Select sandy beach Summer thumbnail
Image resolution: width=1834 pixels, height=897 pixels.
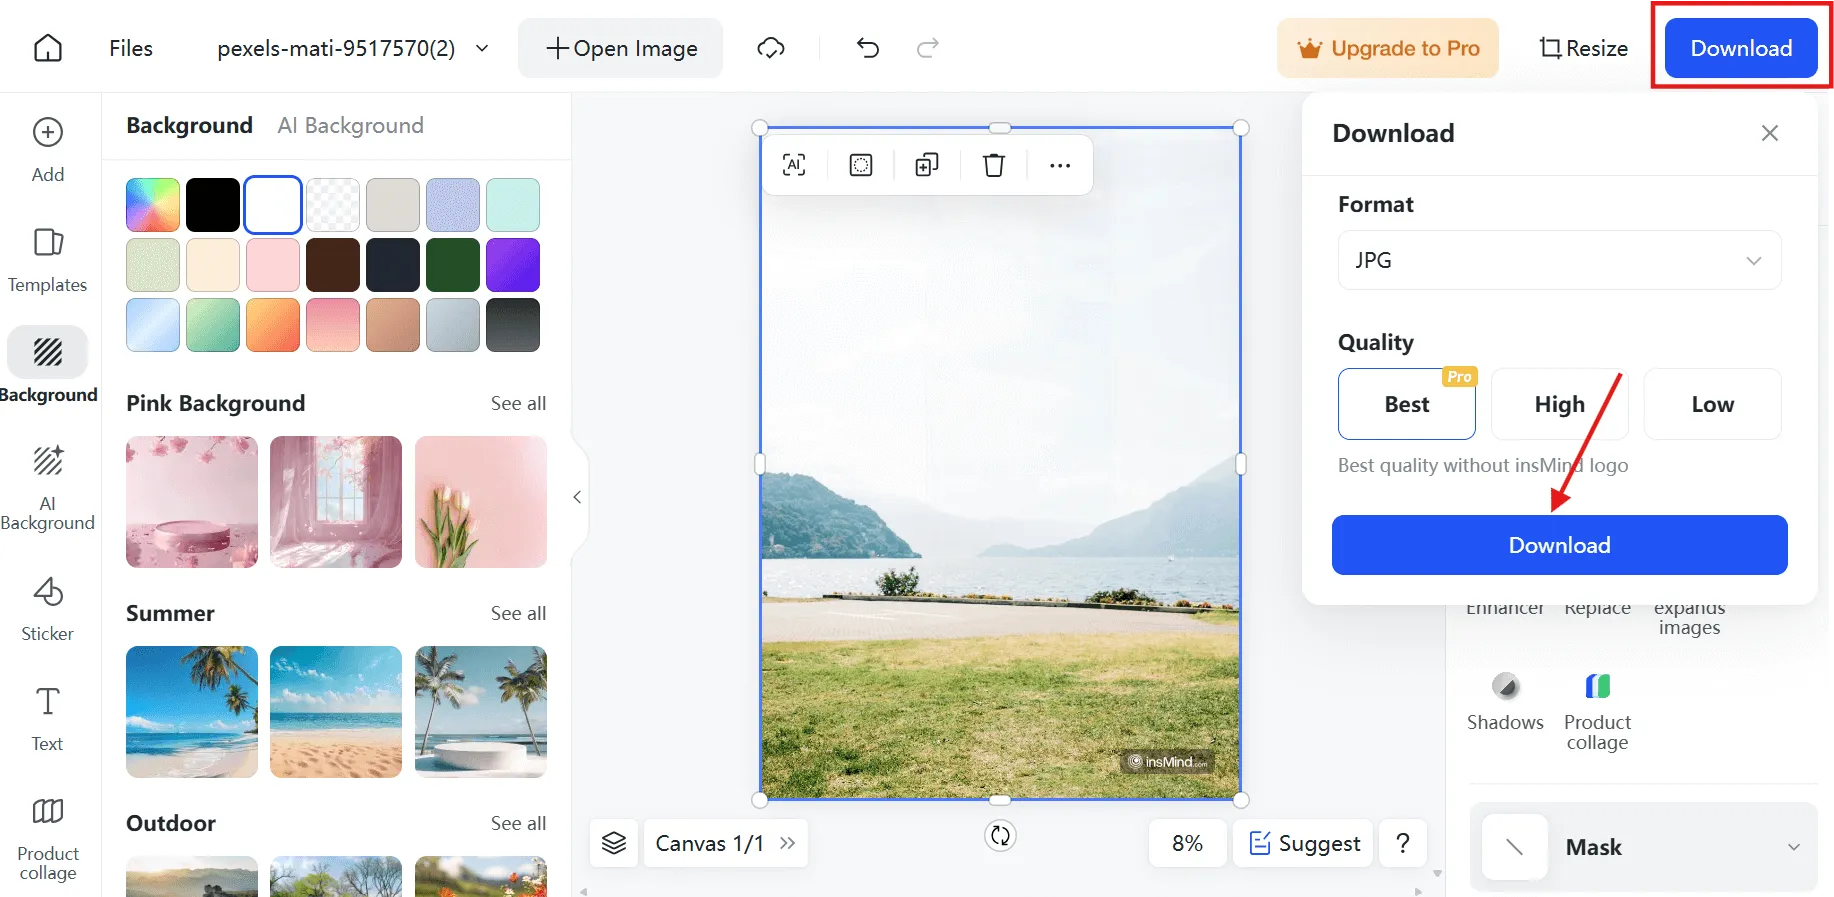coord(336,712)
